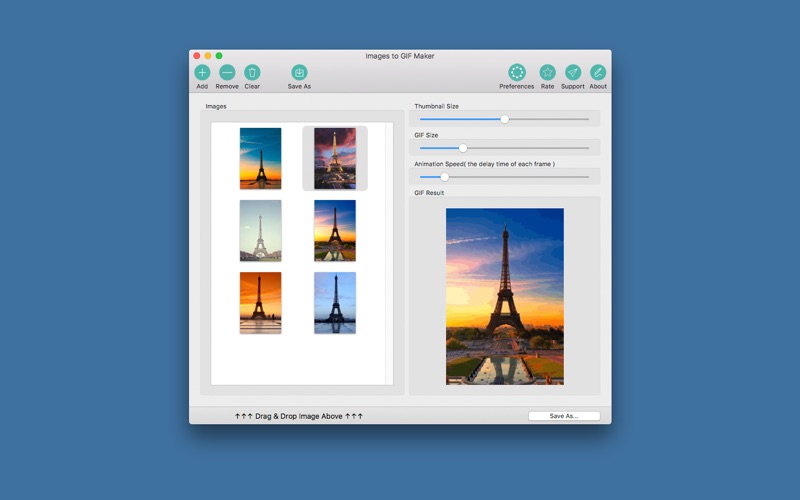
Task: Select the highlighted illuminated Eiffel Tower thumbnail
Action: [x=335, y=158]
